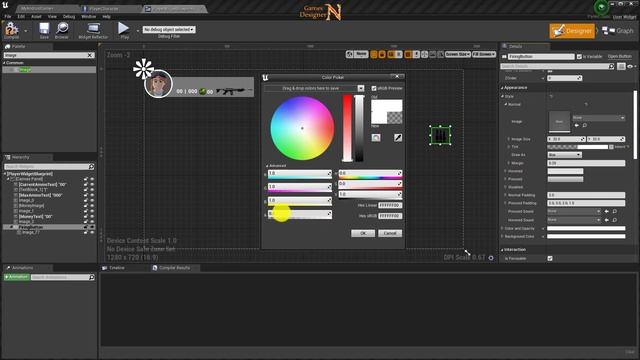Screen dimensions: 640x360
Task: Toggle visibility of Canvas Panel row
Action: click(92, 179)
